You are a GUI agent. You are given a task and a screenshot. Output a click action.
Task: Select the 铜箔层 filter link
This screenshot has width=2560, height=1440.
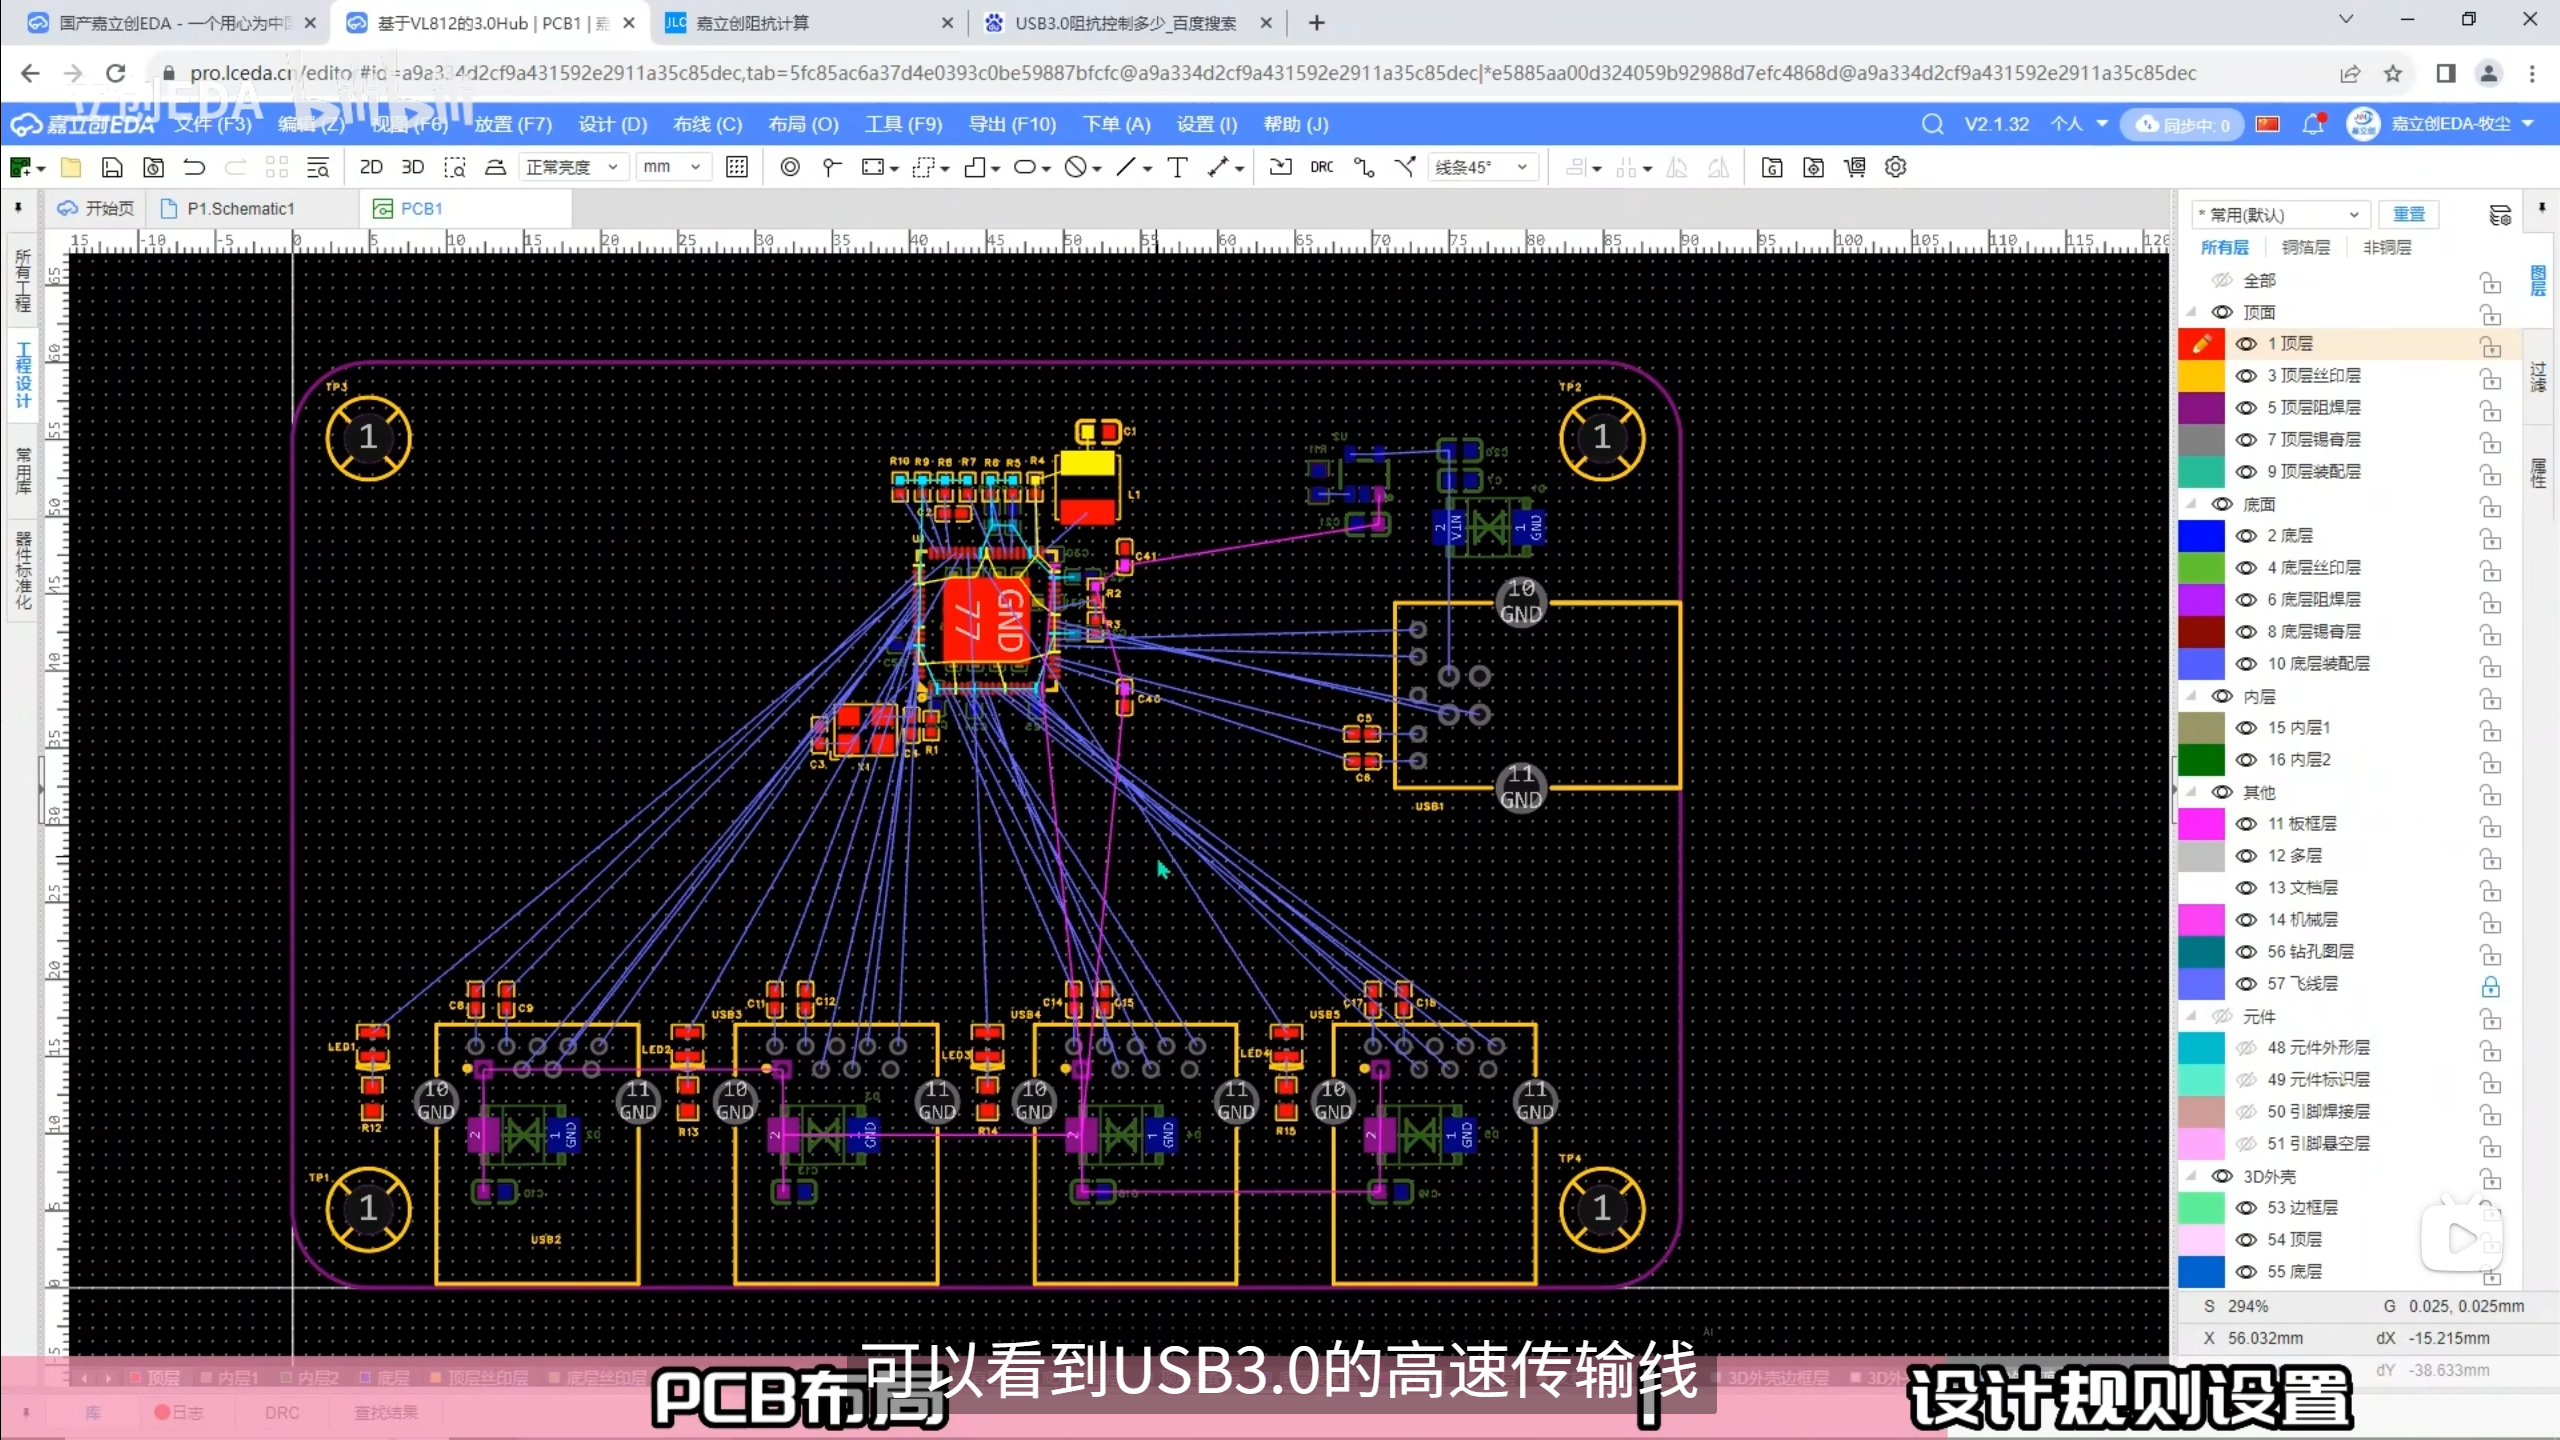(x=2305, y=247)
